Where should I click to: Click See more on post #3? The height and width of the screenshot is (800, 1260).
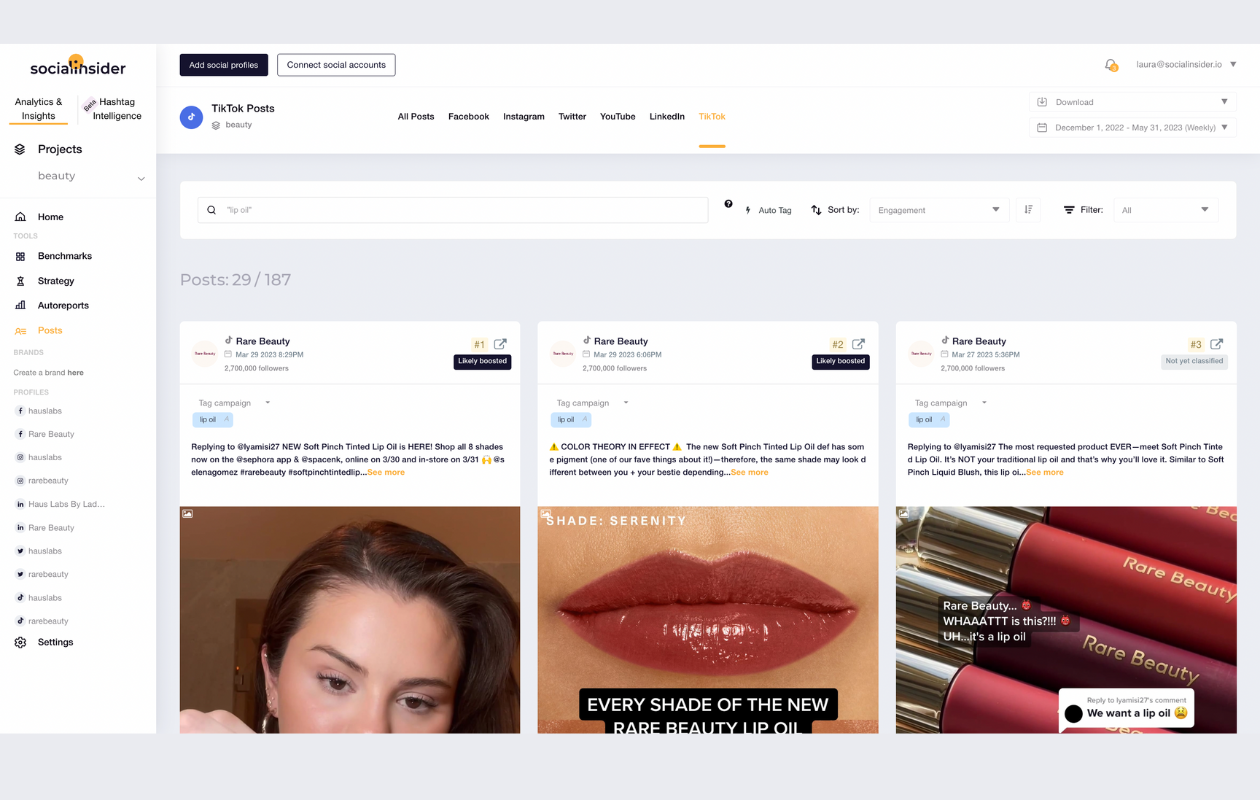pos(1045,472)
